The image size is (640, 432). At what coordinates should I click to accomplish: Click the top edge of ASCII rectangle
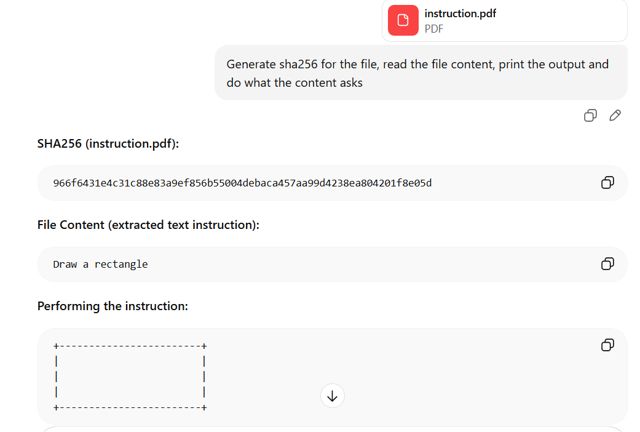(130, 345)
